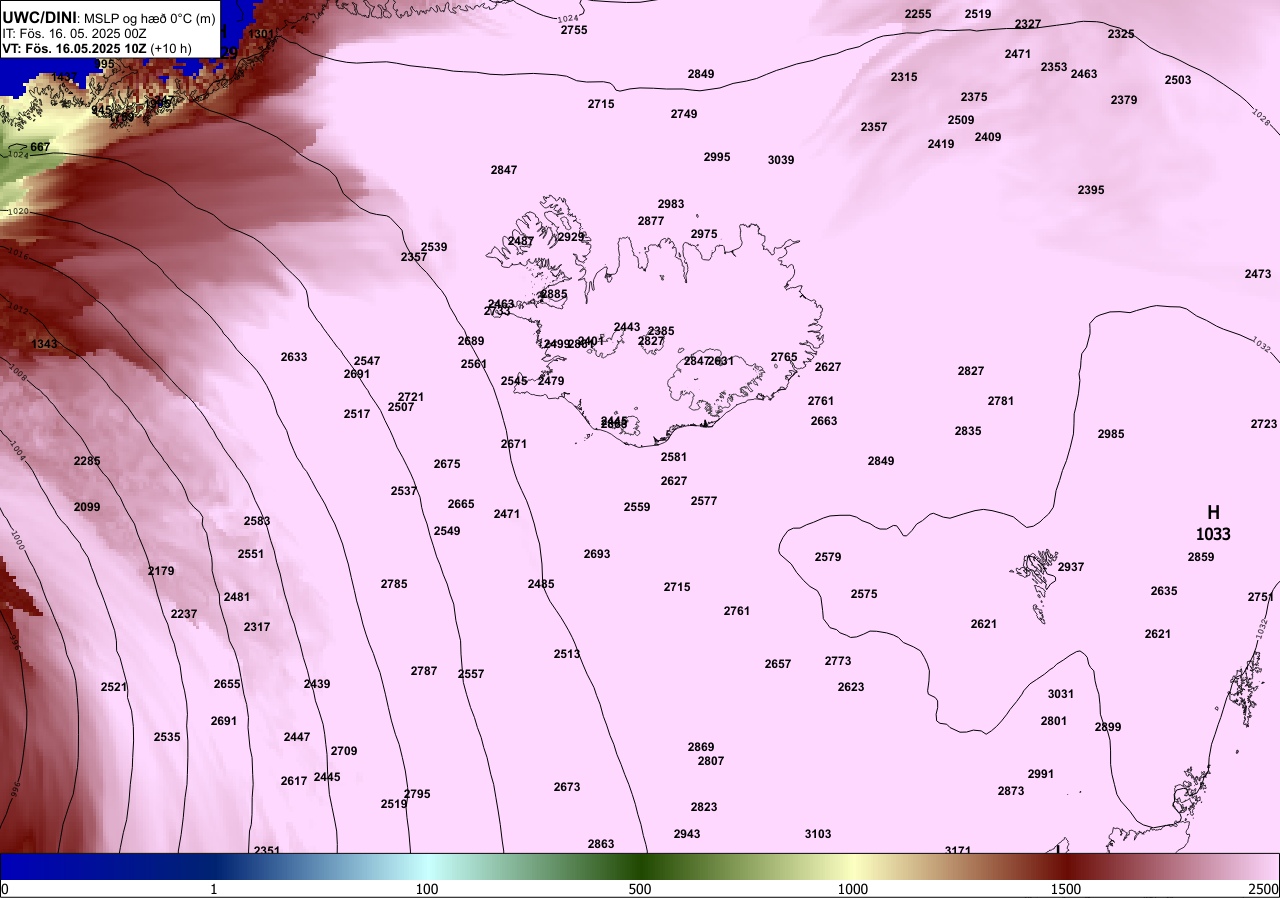Image resolution: width=1280 pixels, height=898 pixels.
Task: Click the 1343 value at the left edge
Action: 44,344
